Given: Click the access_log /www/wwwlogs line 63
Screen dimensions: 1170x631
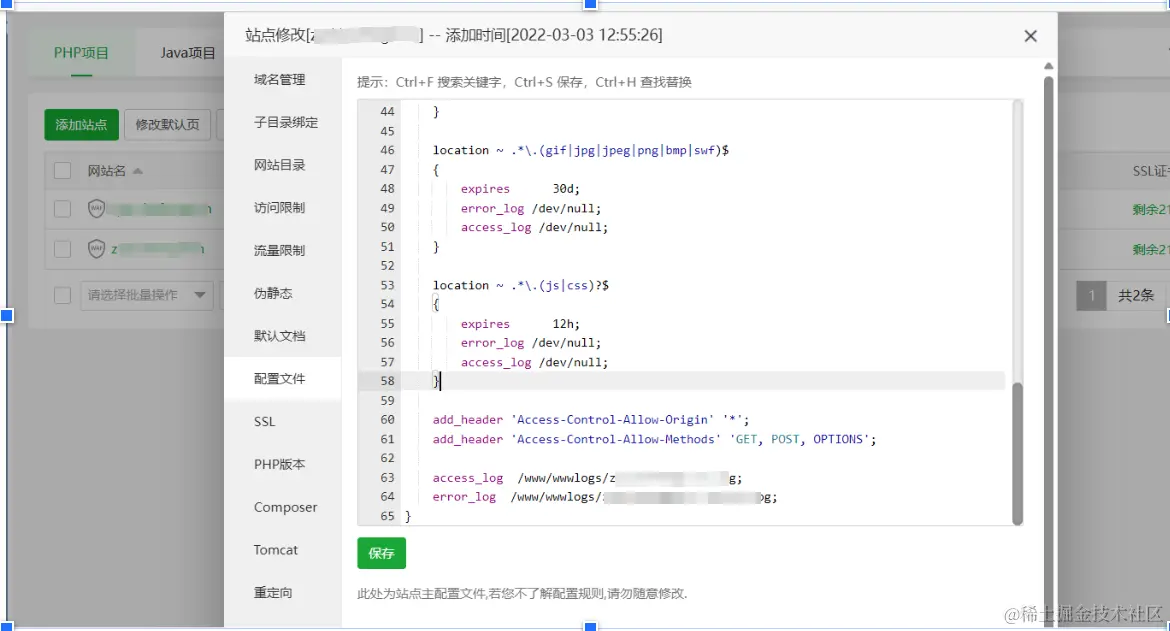Looking at the screenshot, I should tap(587, 478).
